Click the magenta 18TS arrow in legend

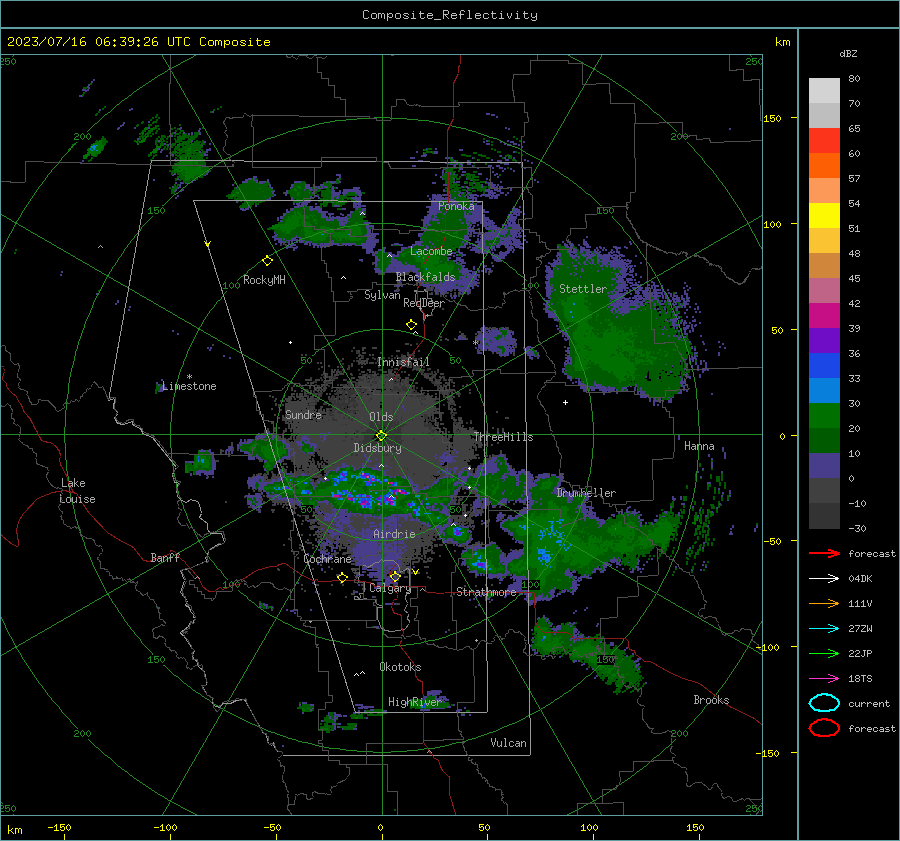(x=824, y=679)
